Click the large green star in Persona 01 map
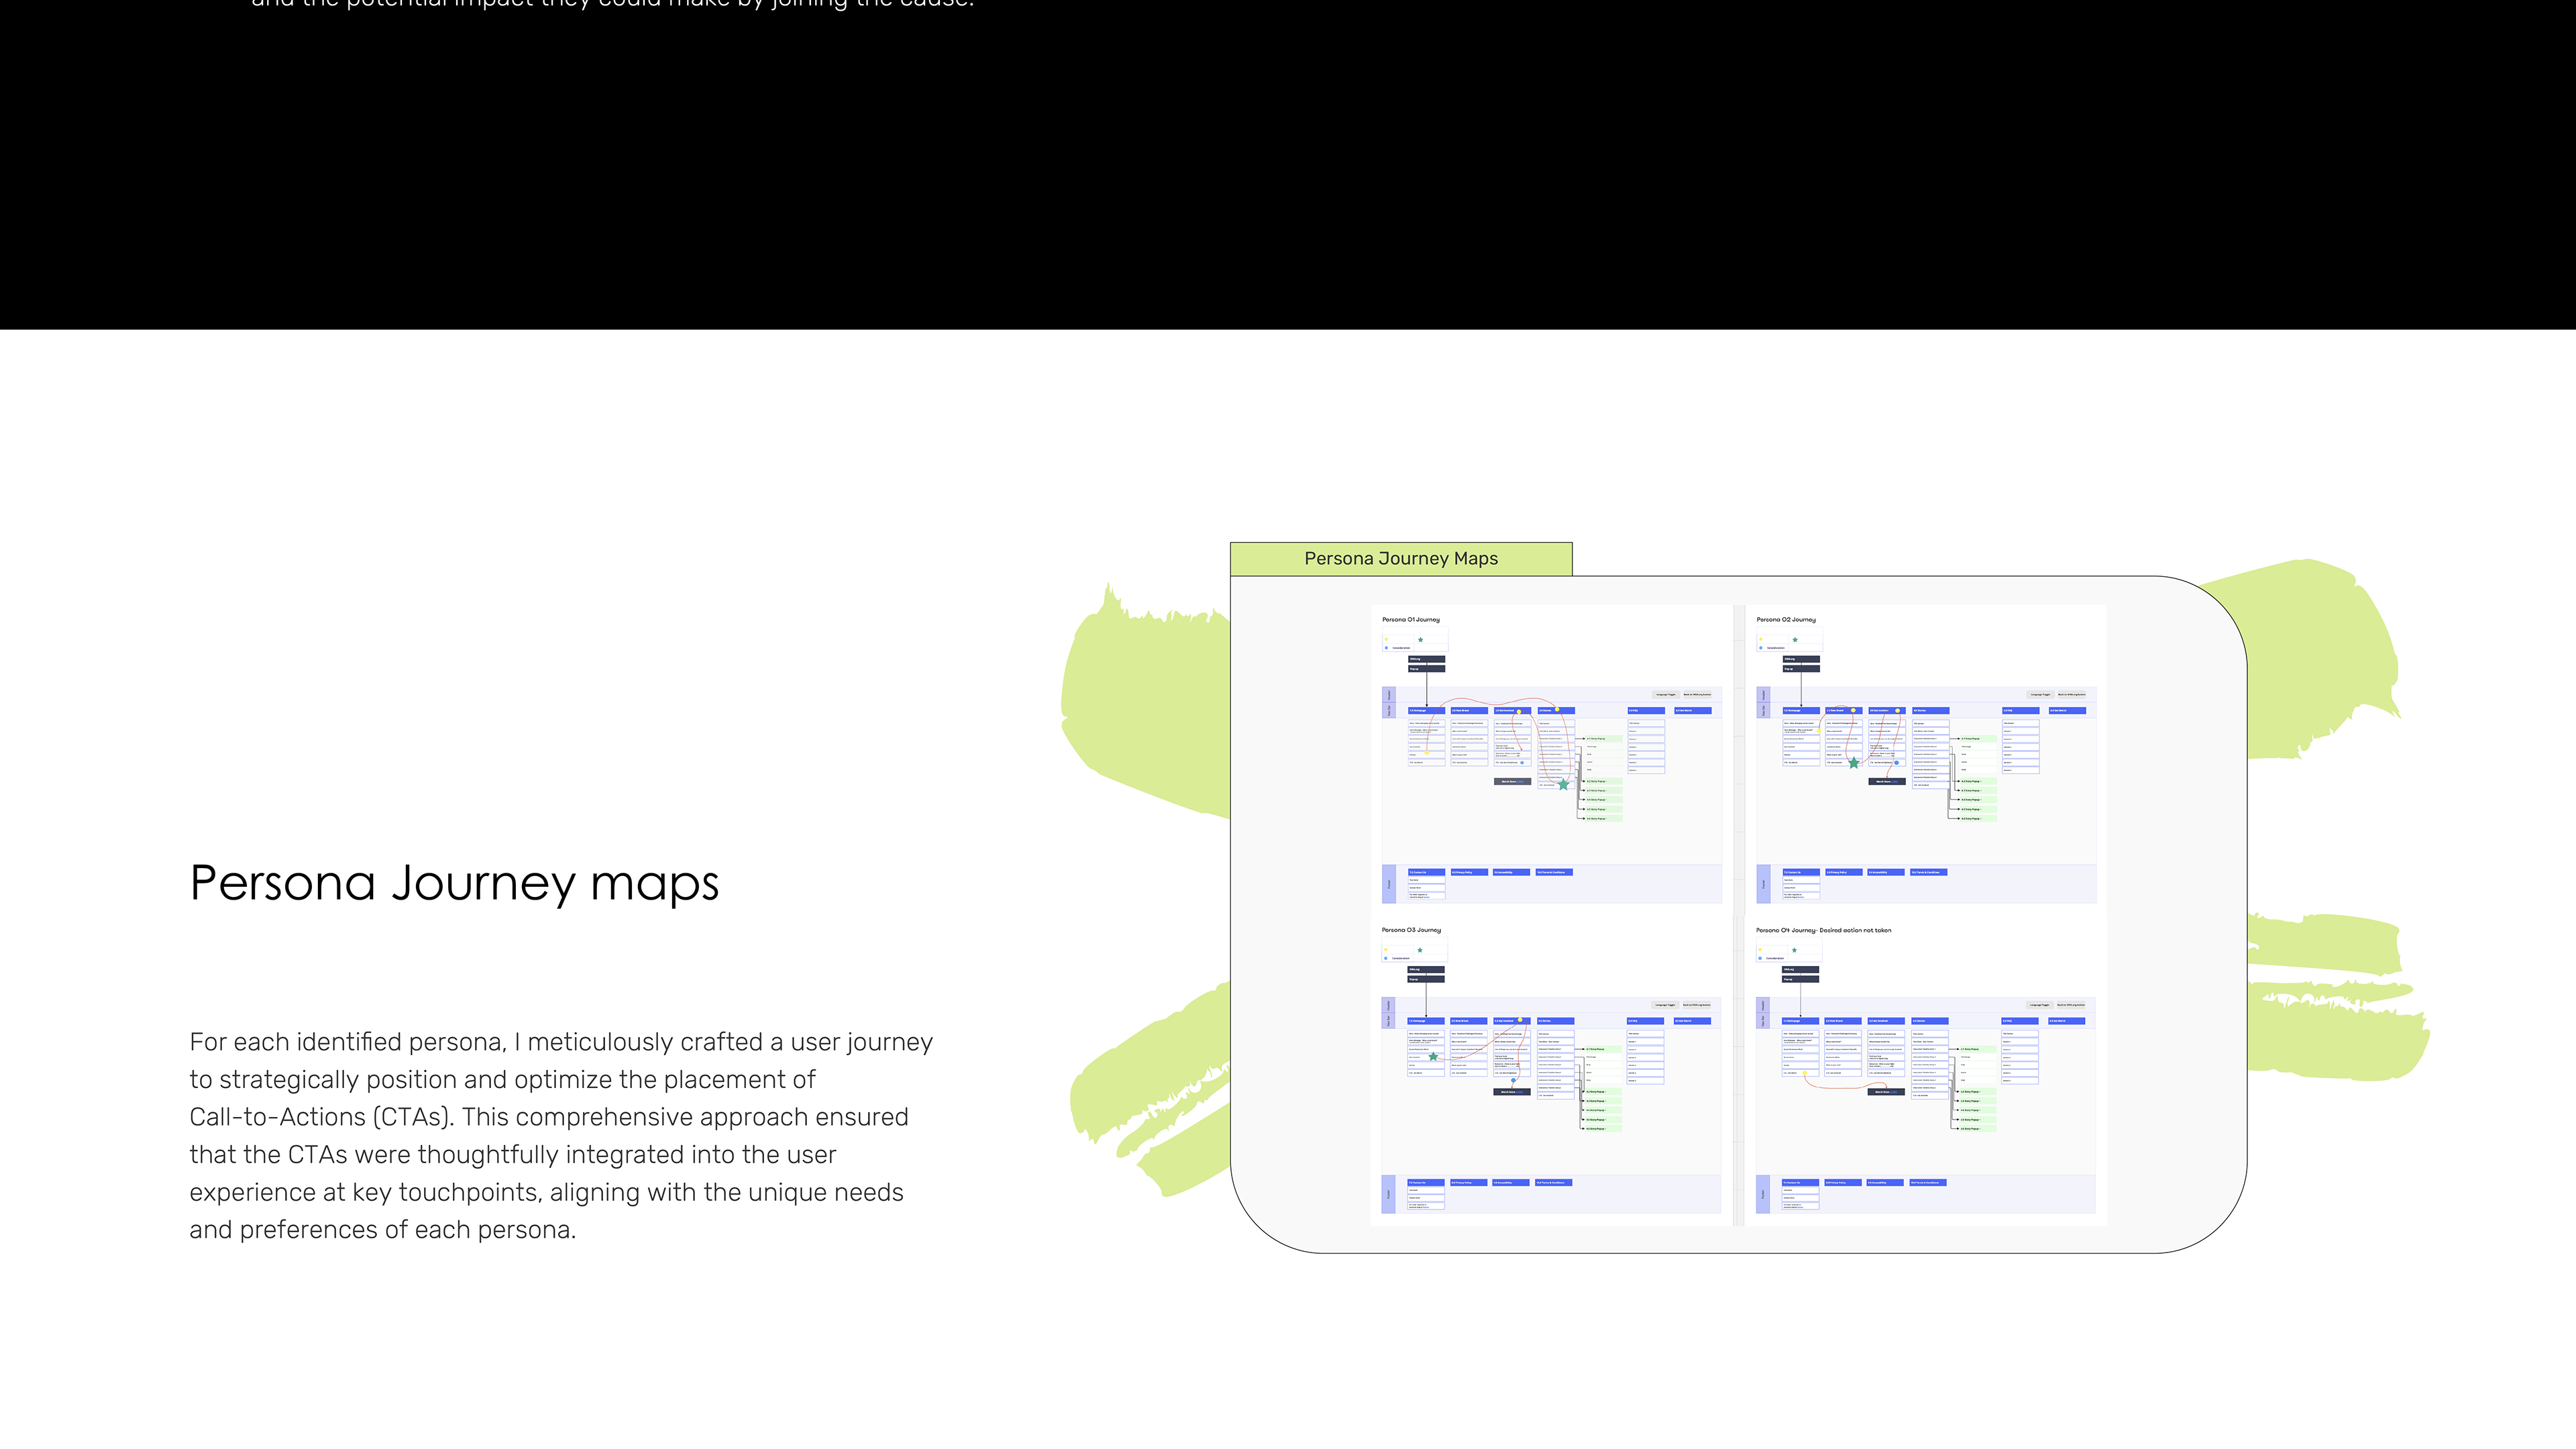 point(1563,784)
